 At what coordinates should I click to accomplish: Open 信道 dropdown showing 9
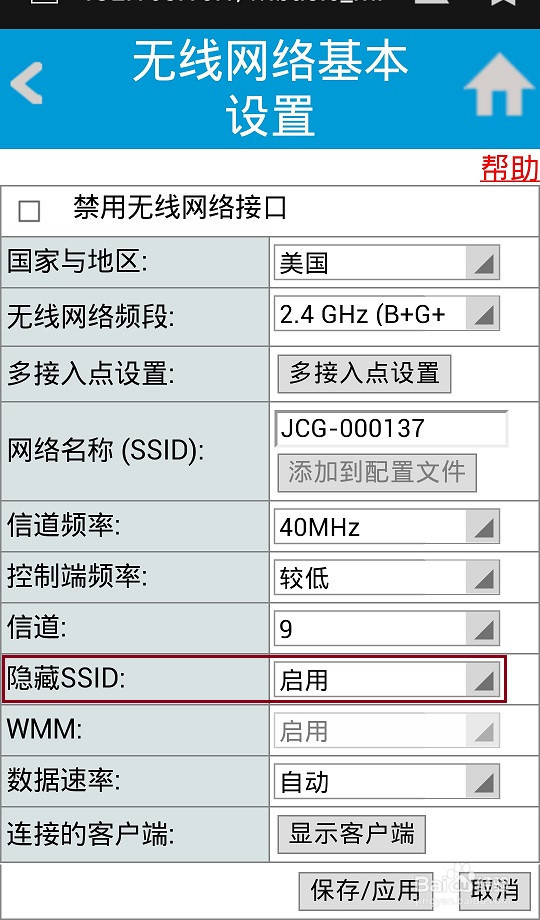click(x=387, y=628)
